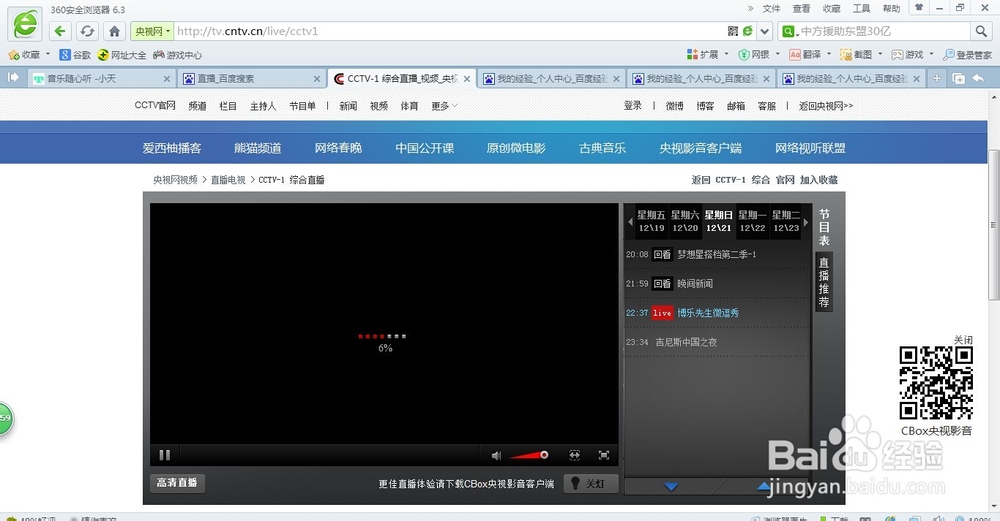The height and width of the screenshot is (521, 1000).
Task: Click the browser back arrow button
Action: [x=60, y=31]
